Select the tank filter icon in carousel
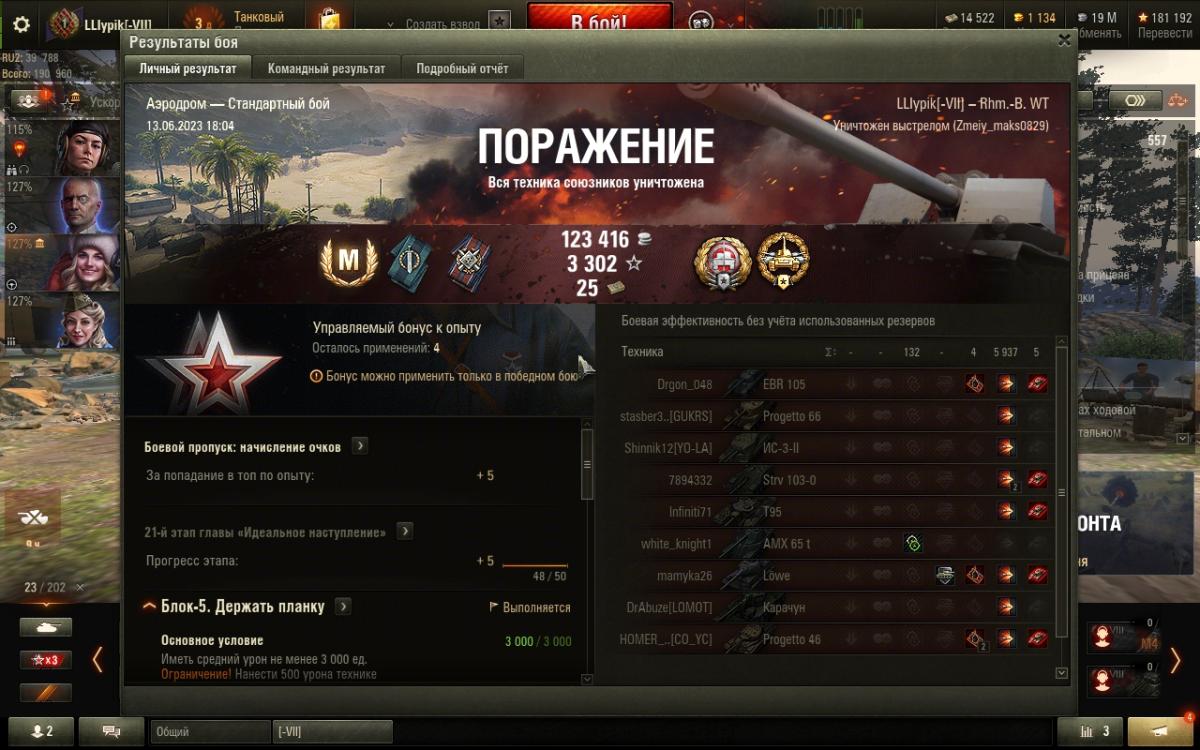Image resolution: width=1200 pixels, height=750 pixels. [x=45, y=627]
